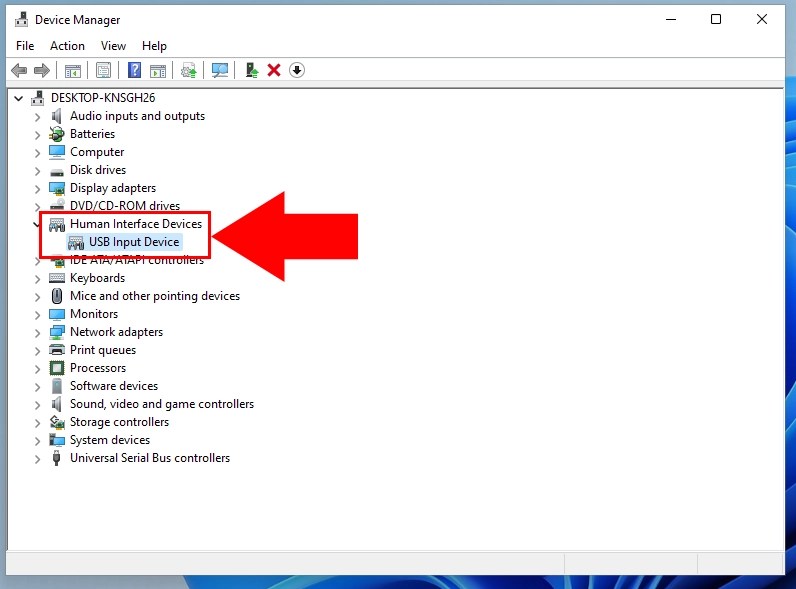Update device driver toolbar icon
The width and height of the screenshot is (796, 589).
[188, 71]
